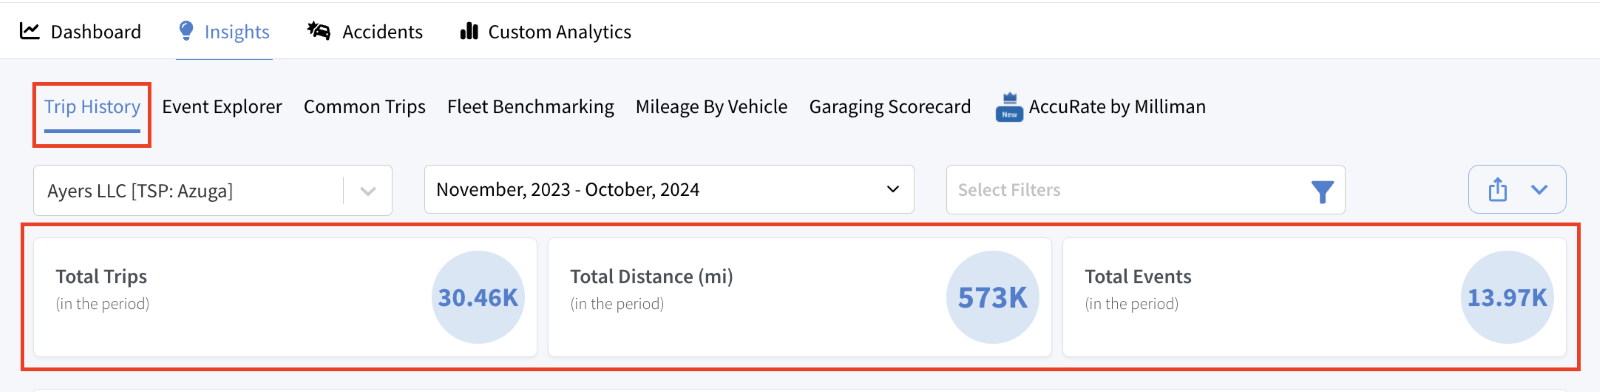Open the Ayers LLC fleet dropdown
The height and width of the screenshot is (392, 1600).
[x=213, y=190]
